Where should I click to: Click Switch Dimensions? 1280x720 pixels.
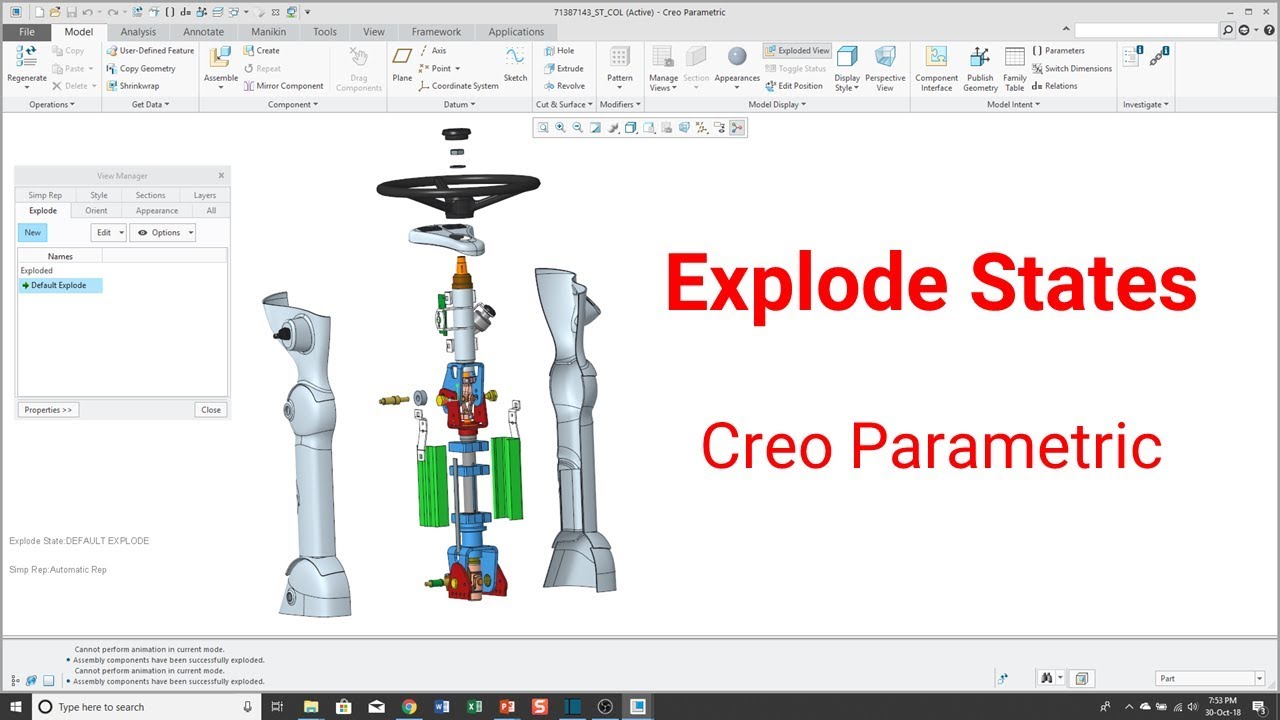point(1071,68)
